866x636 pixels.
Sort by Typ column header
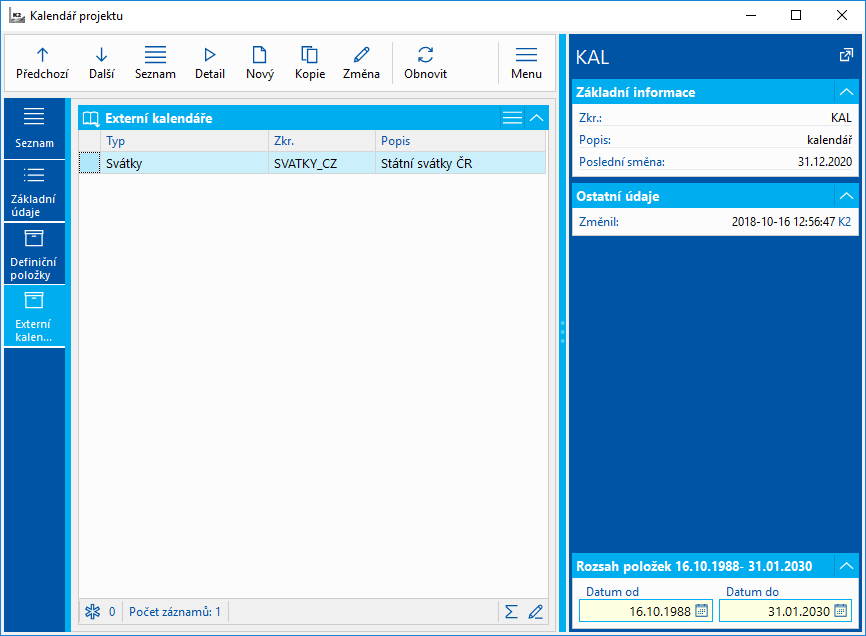[184, 141]
